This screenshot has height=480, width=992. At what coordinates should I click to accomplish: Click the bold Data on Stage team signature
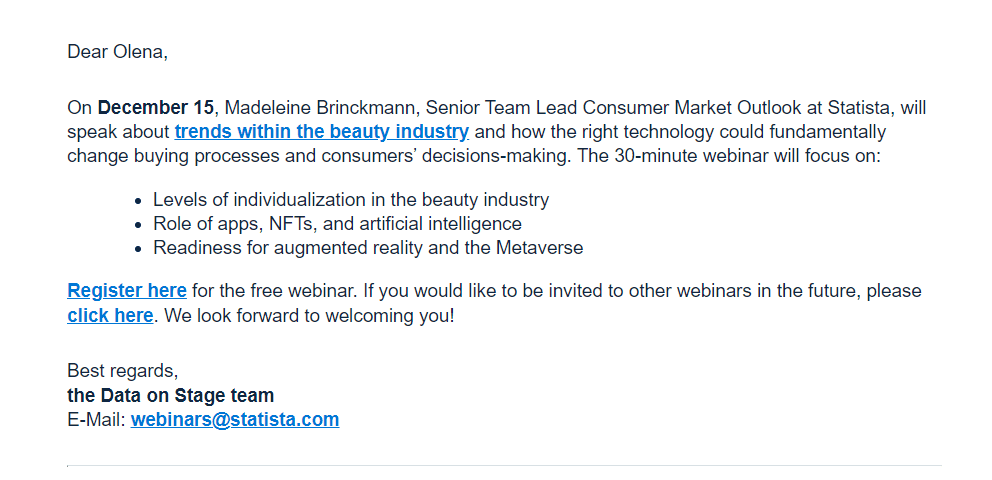(x=170, y=396)
